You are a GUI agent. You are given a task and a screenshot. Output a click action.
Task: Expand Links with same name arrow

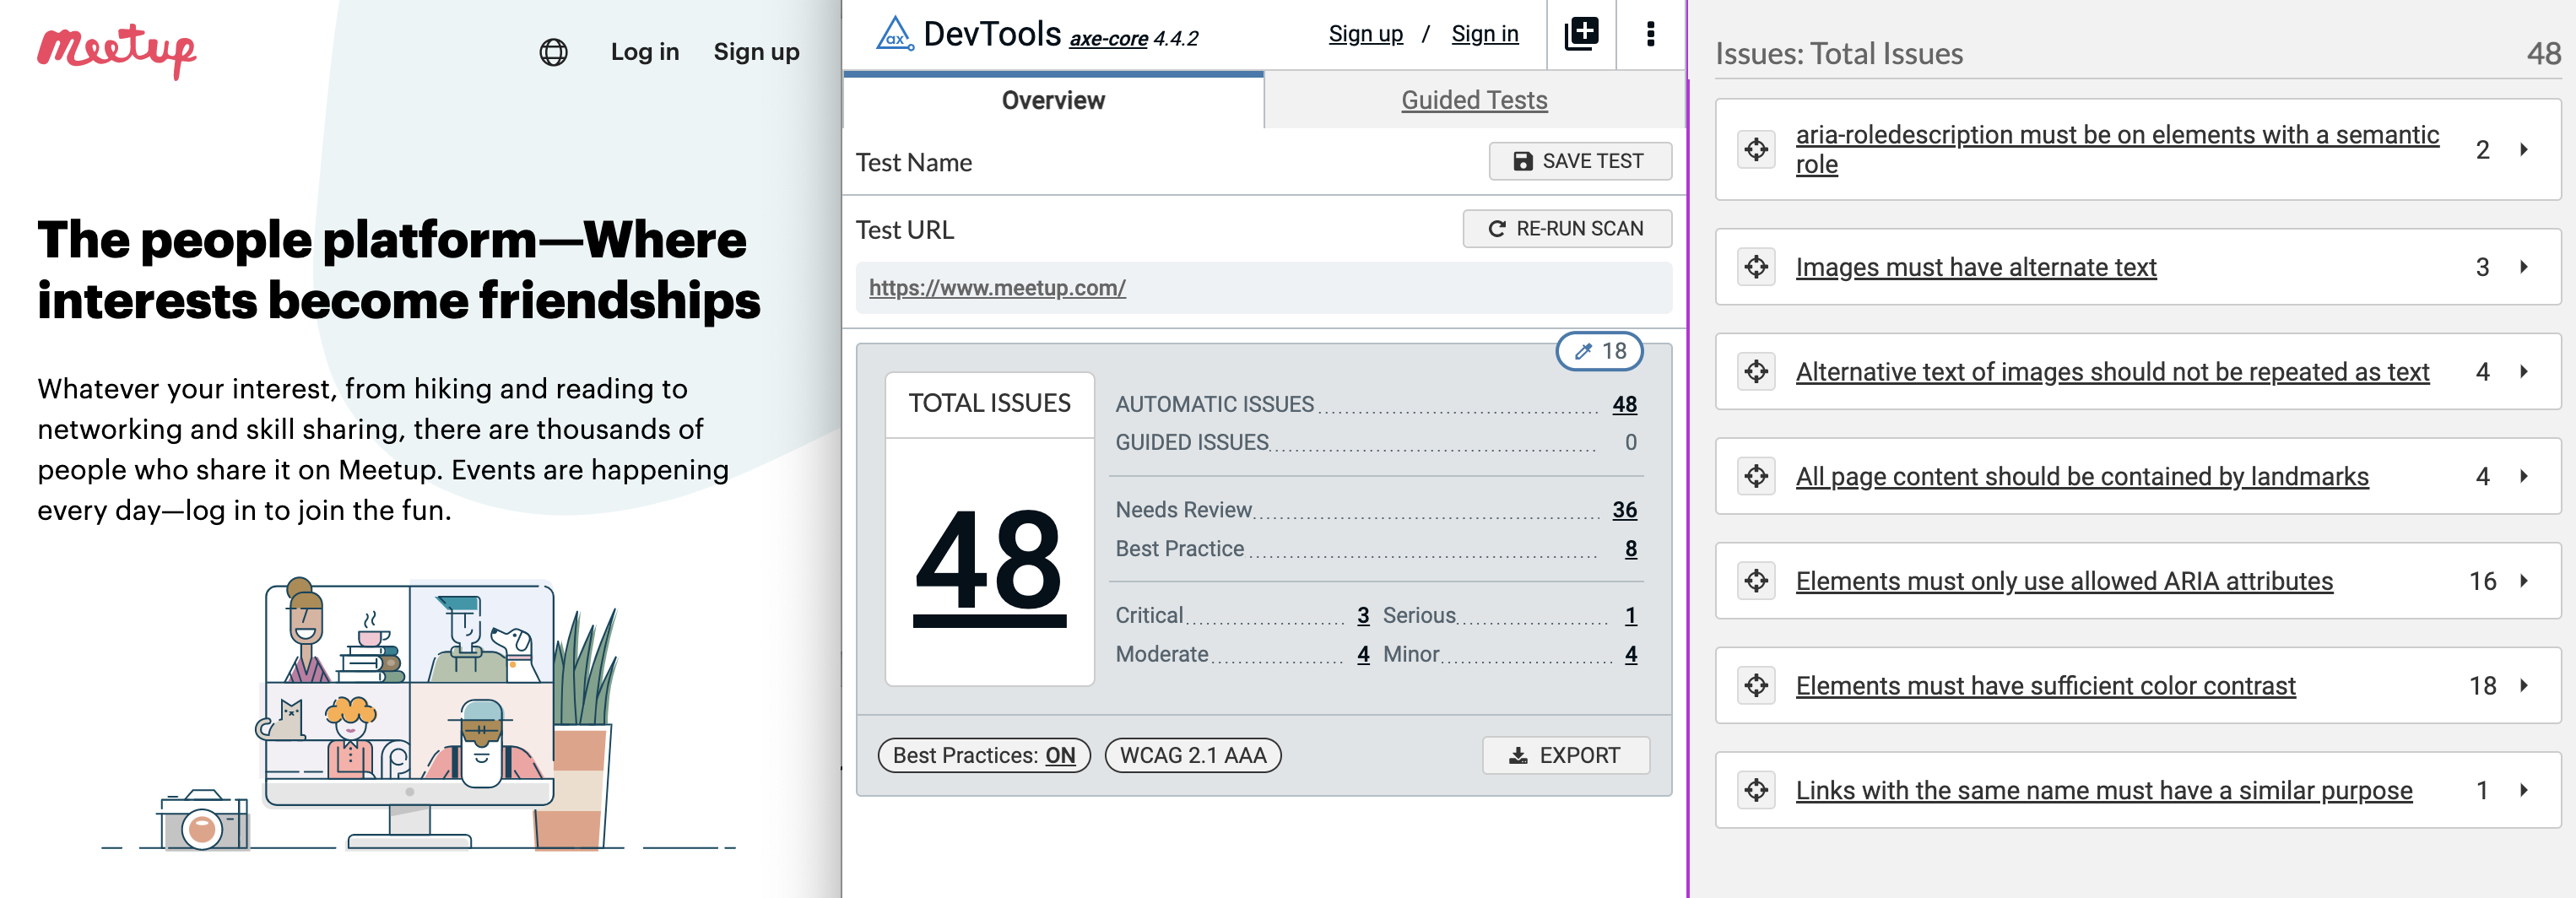2524,790
